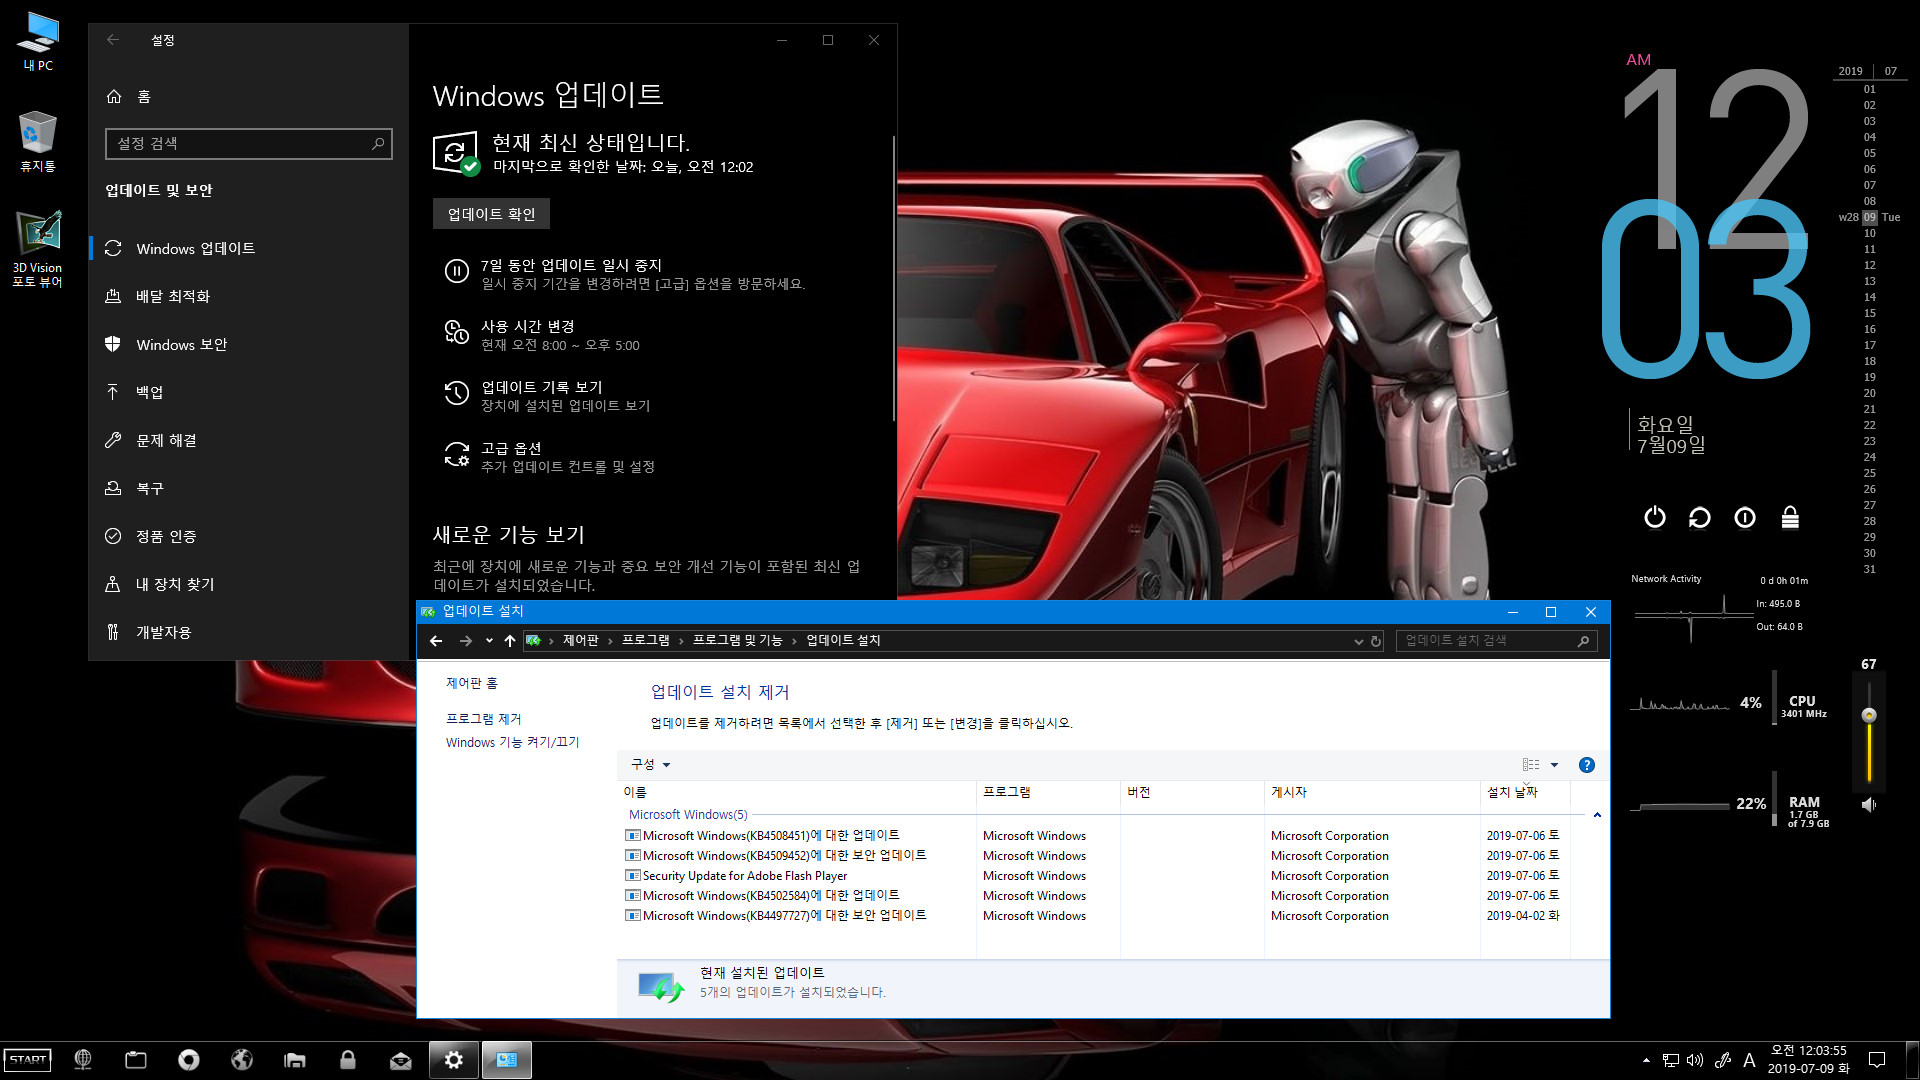Click 프로그램 breadcrumb in address bar

point(646,641)
